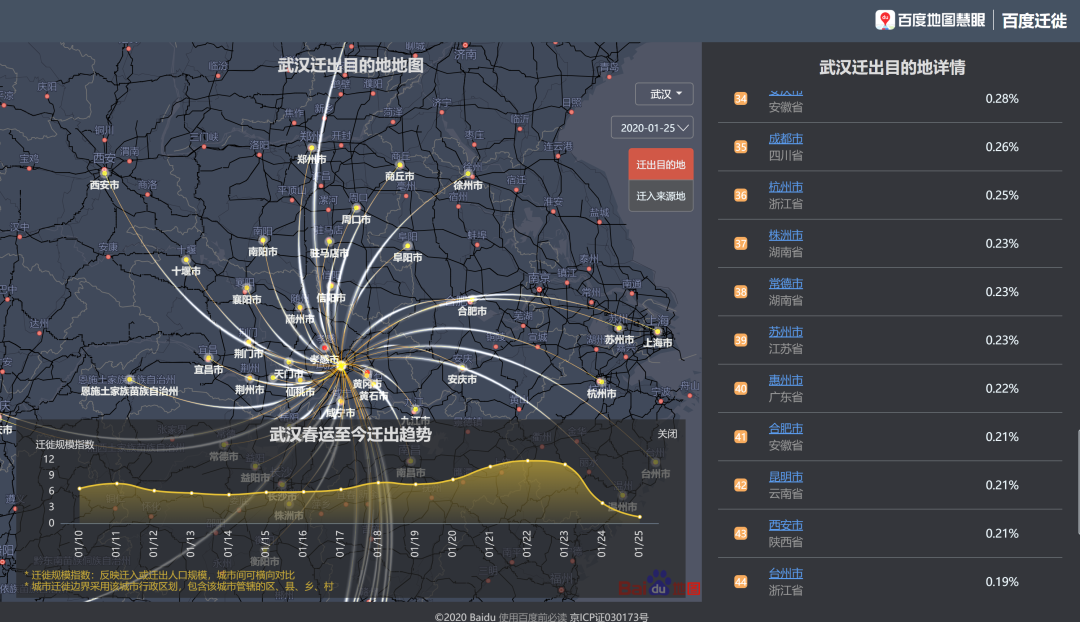The width and height of the screenshot is (1080, 622).
Task: Click rank badge 35
Action: pos(740,147)
